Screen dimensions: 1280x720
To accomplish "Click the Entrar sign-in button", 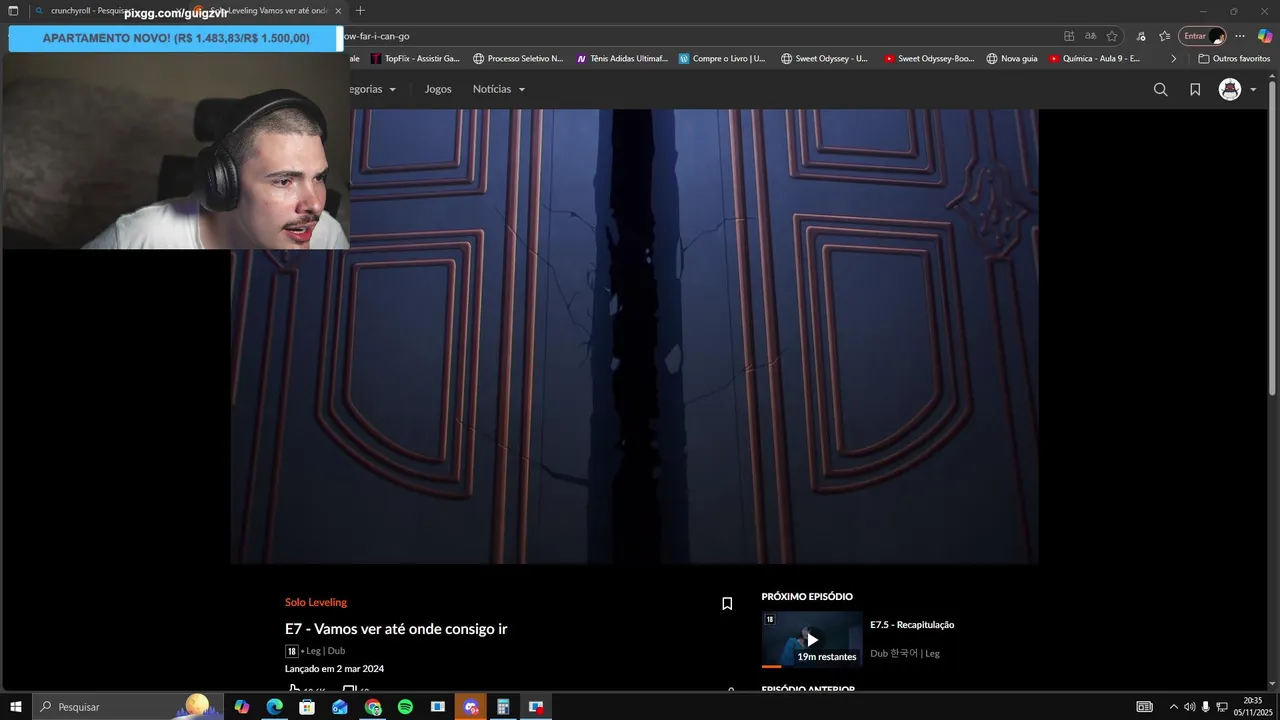I will point(1203,36).
